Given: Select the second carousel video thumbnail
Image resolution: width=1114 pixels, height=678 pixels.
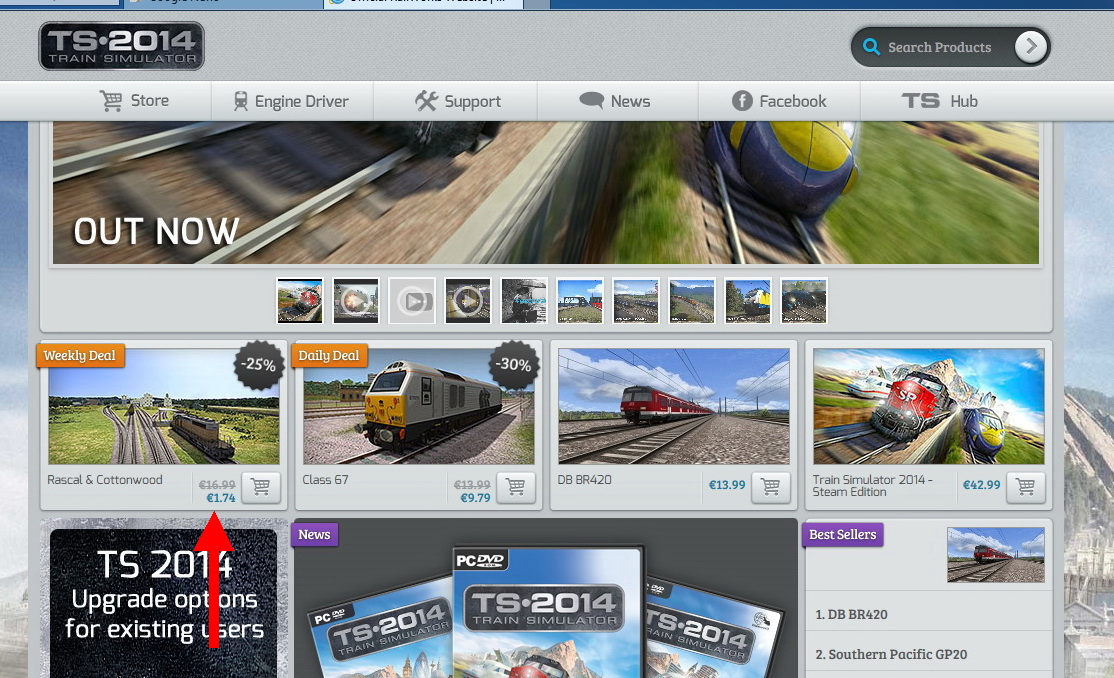Looking at the screenshot, I should 356,301.
